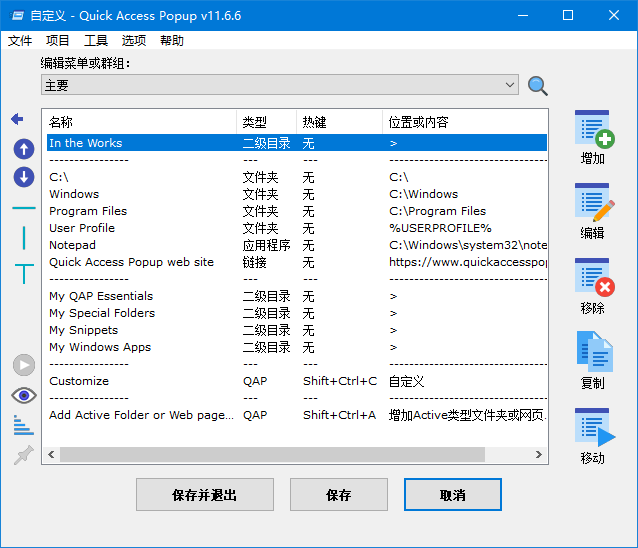Click the "C:\Windows" location cell
Viewport: 638px width, 548px height.
click(x=424, y=194)
